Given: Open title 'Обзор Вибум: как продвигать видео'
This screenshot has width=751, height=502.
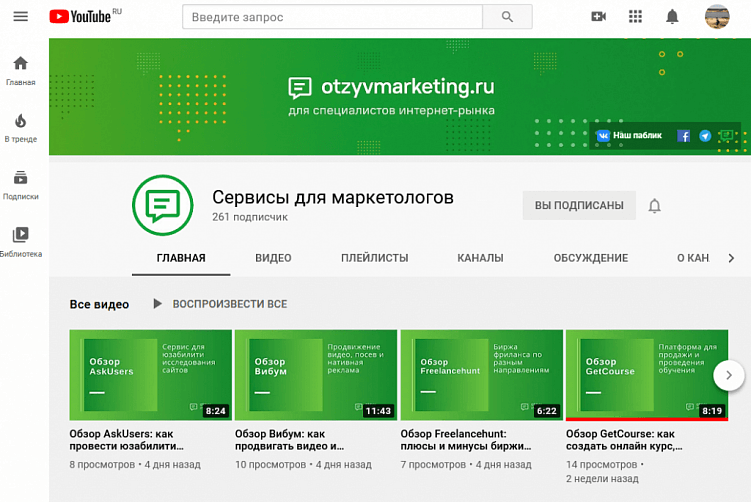Looking at the screenshot, I should pos(289,440).
